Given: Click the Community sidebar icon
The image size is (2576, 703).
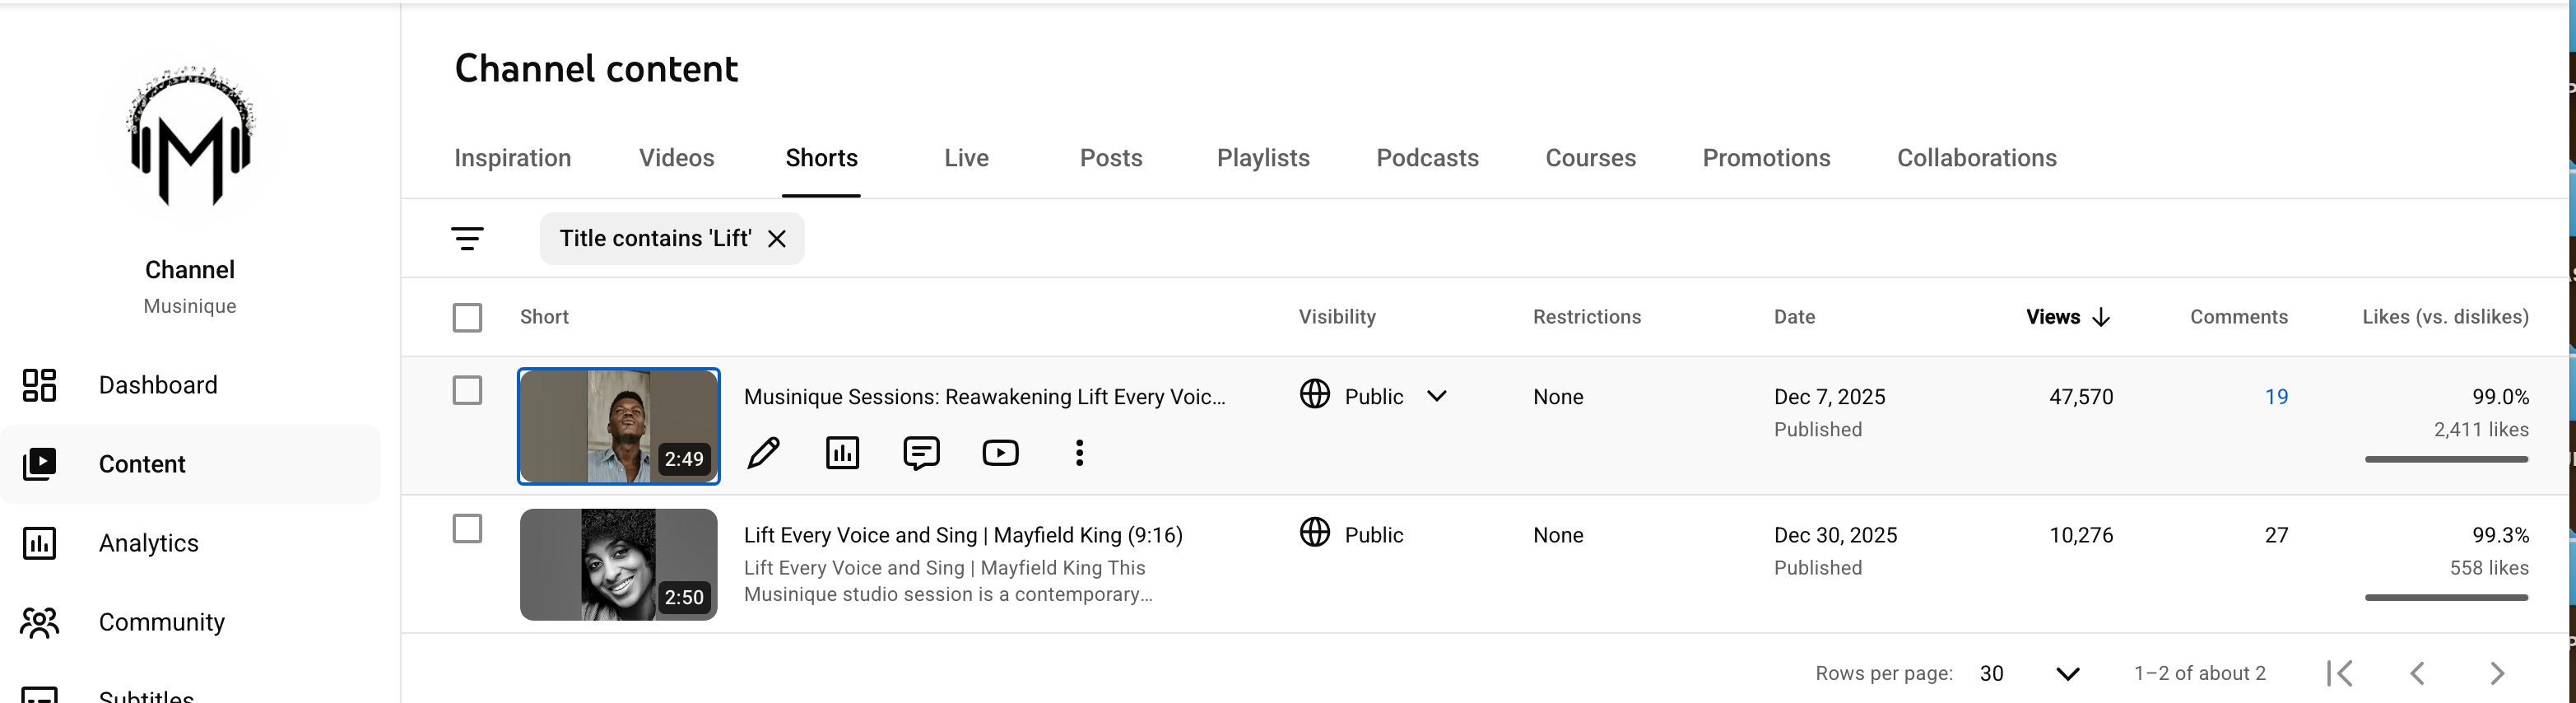Looking at the screenshot, I should pyautogui.click(x=39, y=622).
